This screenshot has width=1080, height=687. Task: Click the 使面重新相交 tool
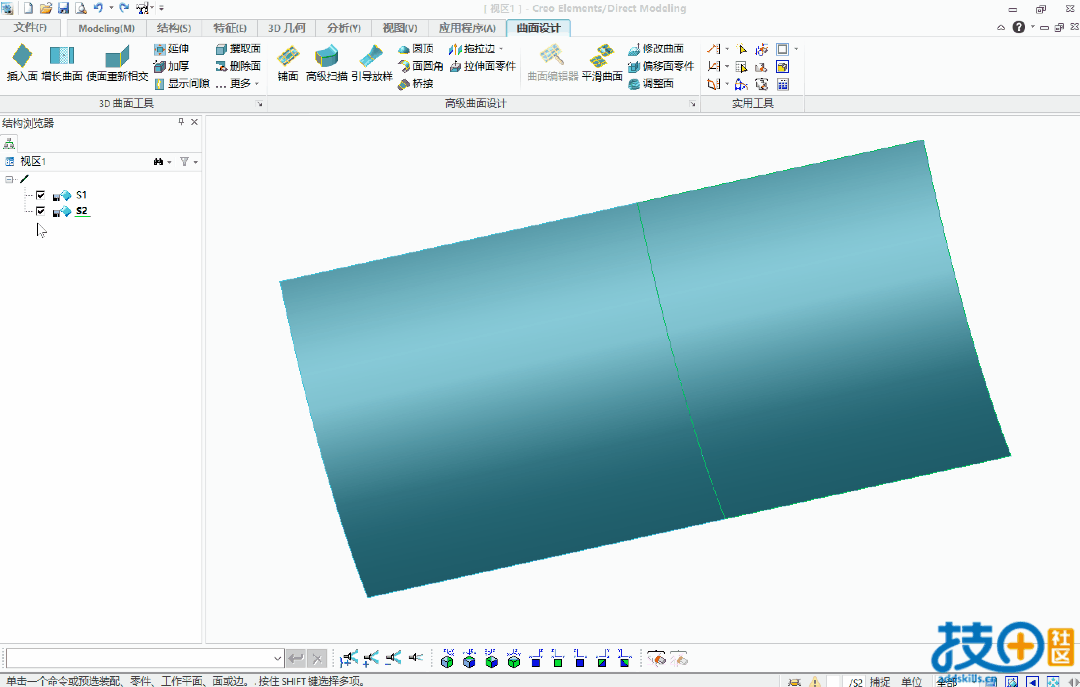117,63
